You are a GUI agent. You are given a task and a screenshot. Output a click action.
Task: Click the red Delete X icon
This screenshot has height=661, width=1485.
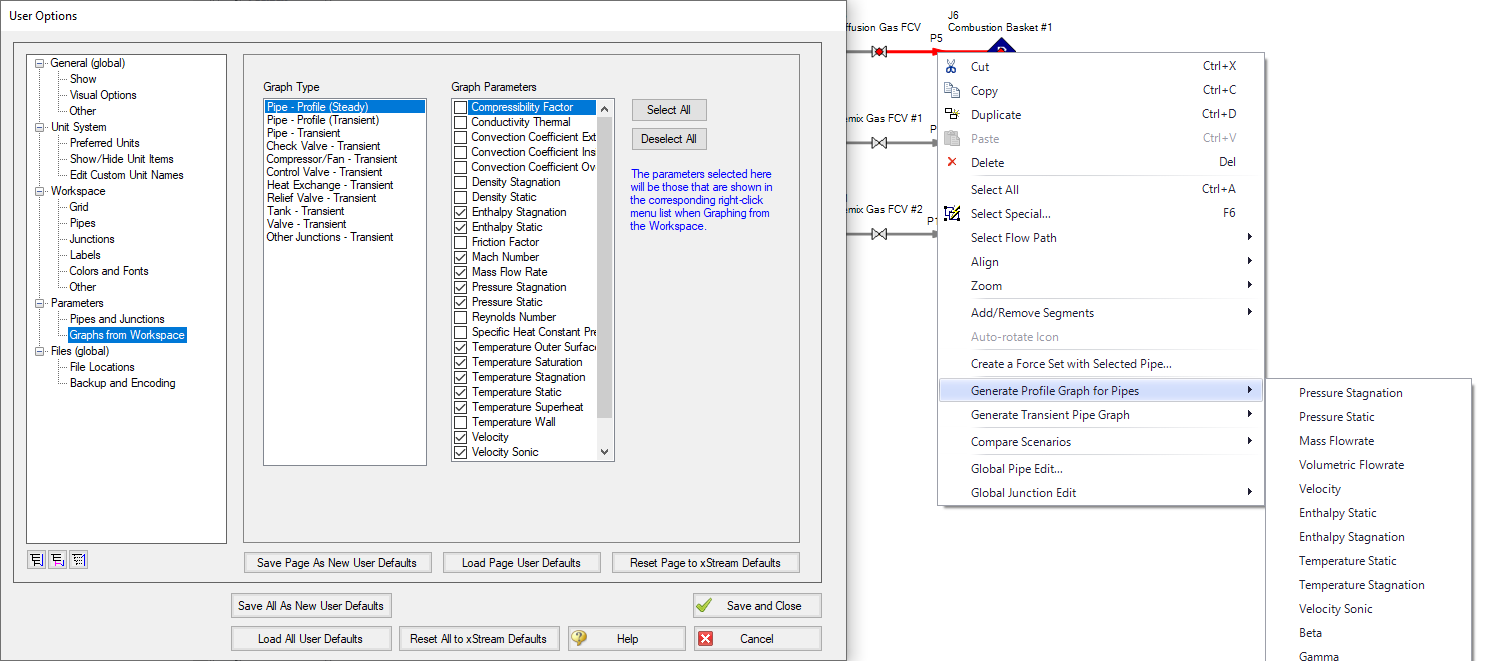(952, 162)
